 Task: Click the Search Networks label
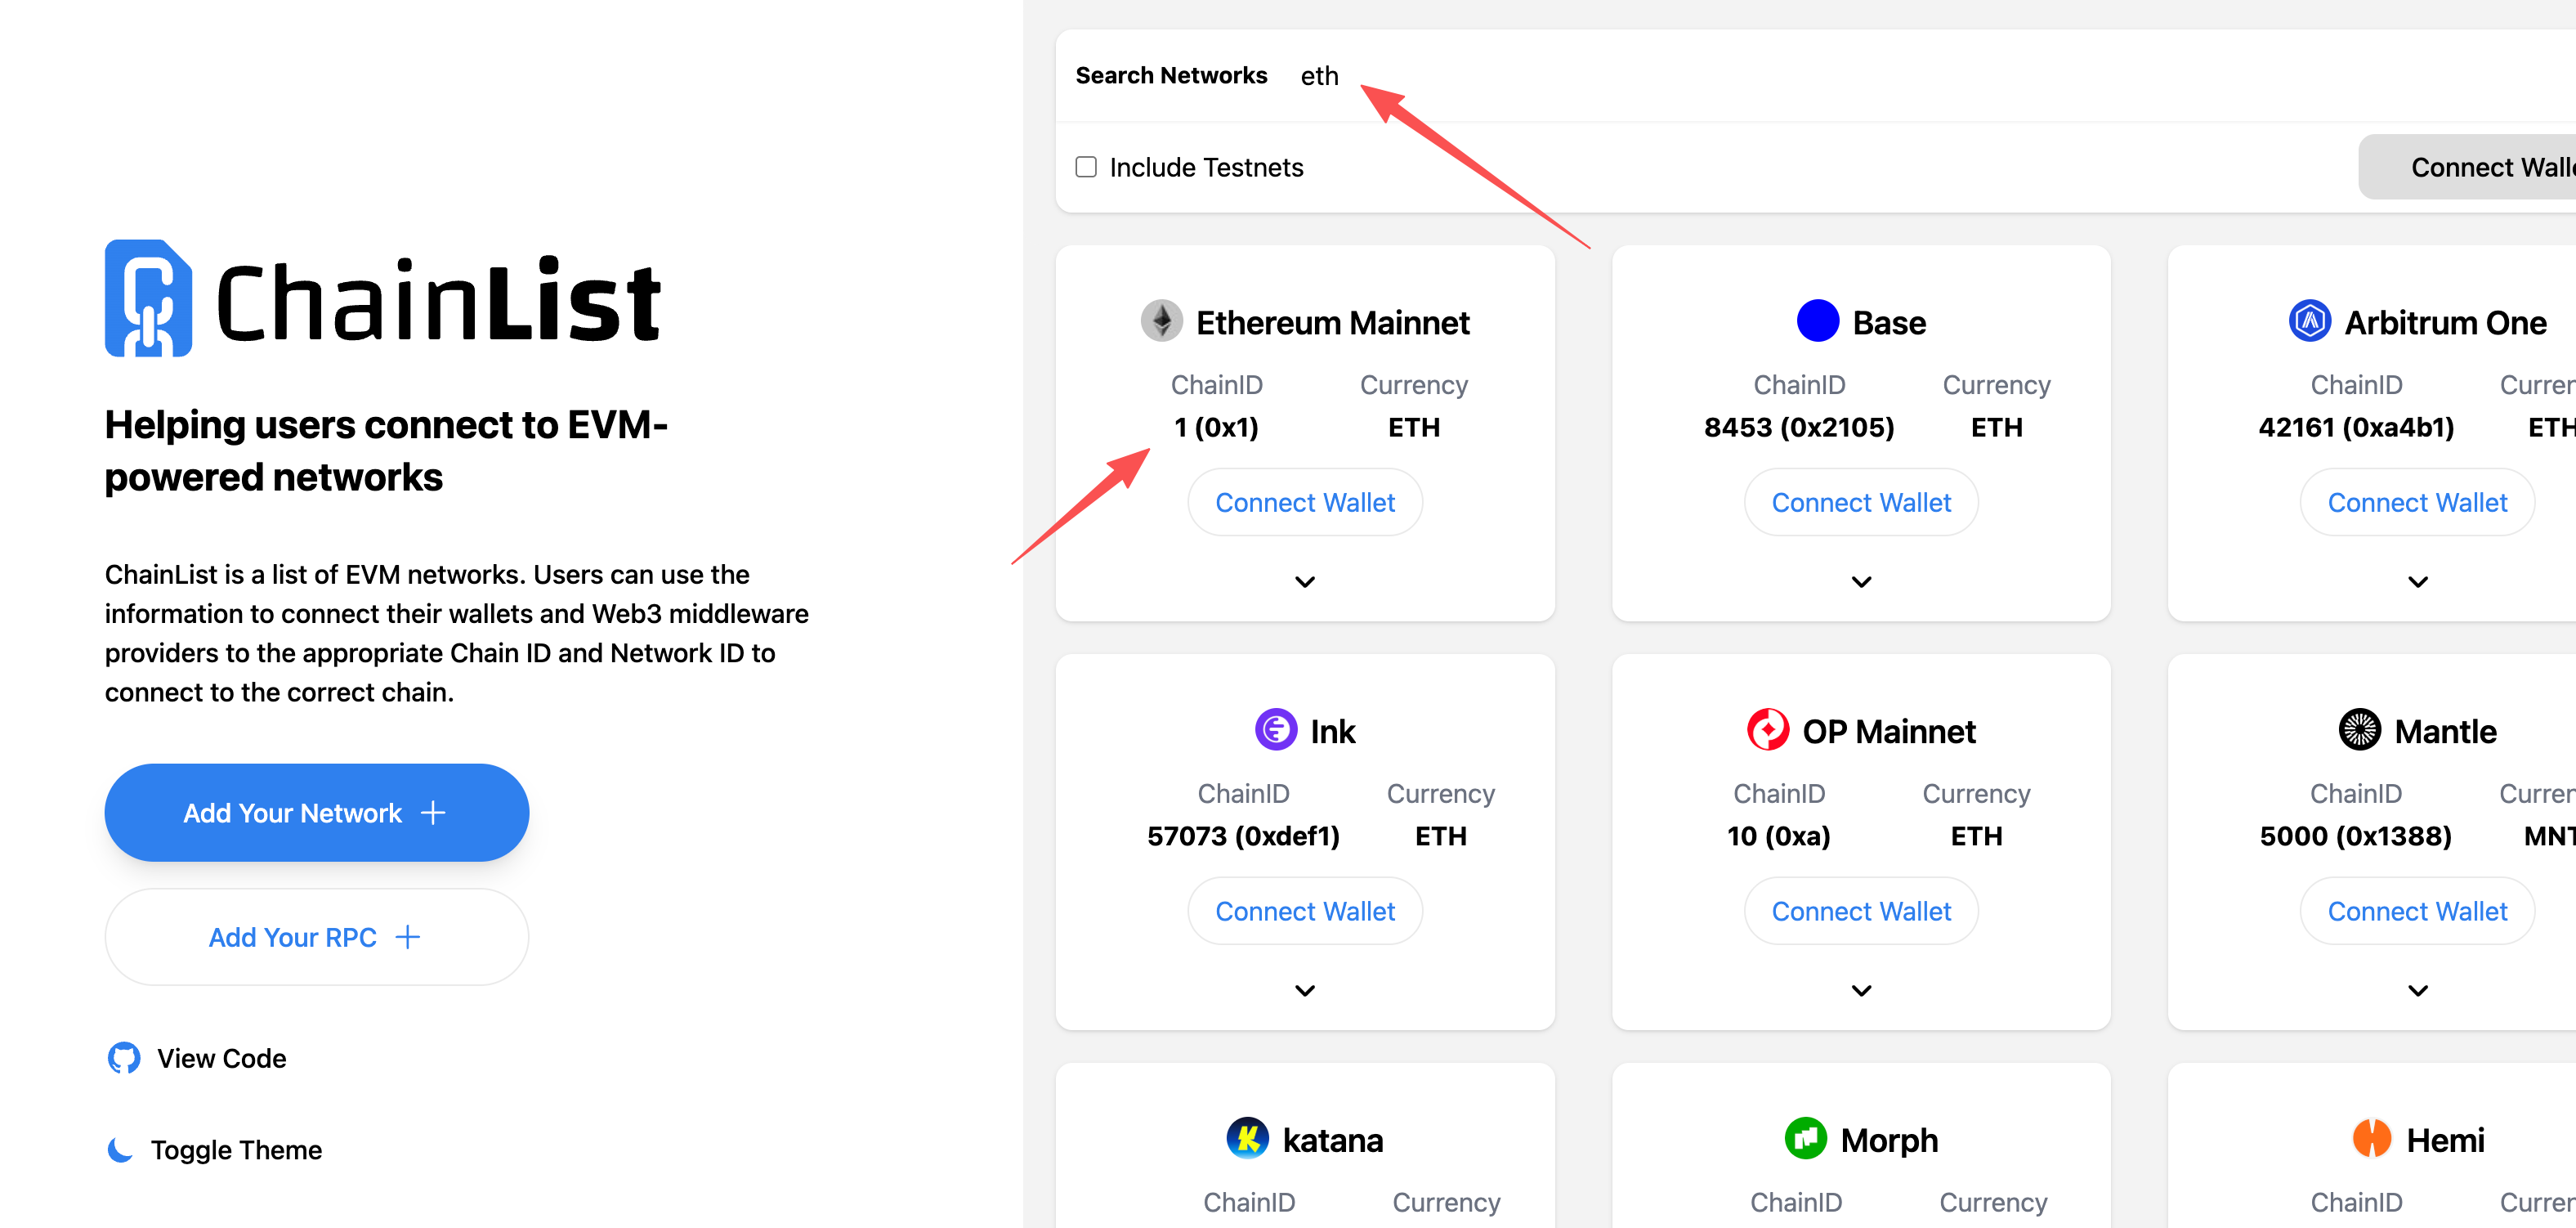pos(1171,76)
